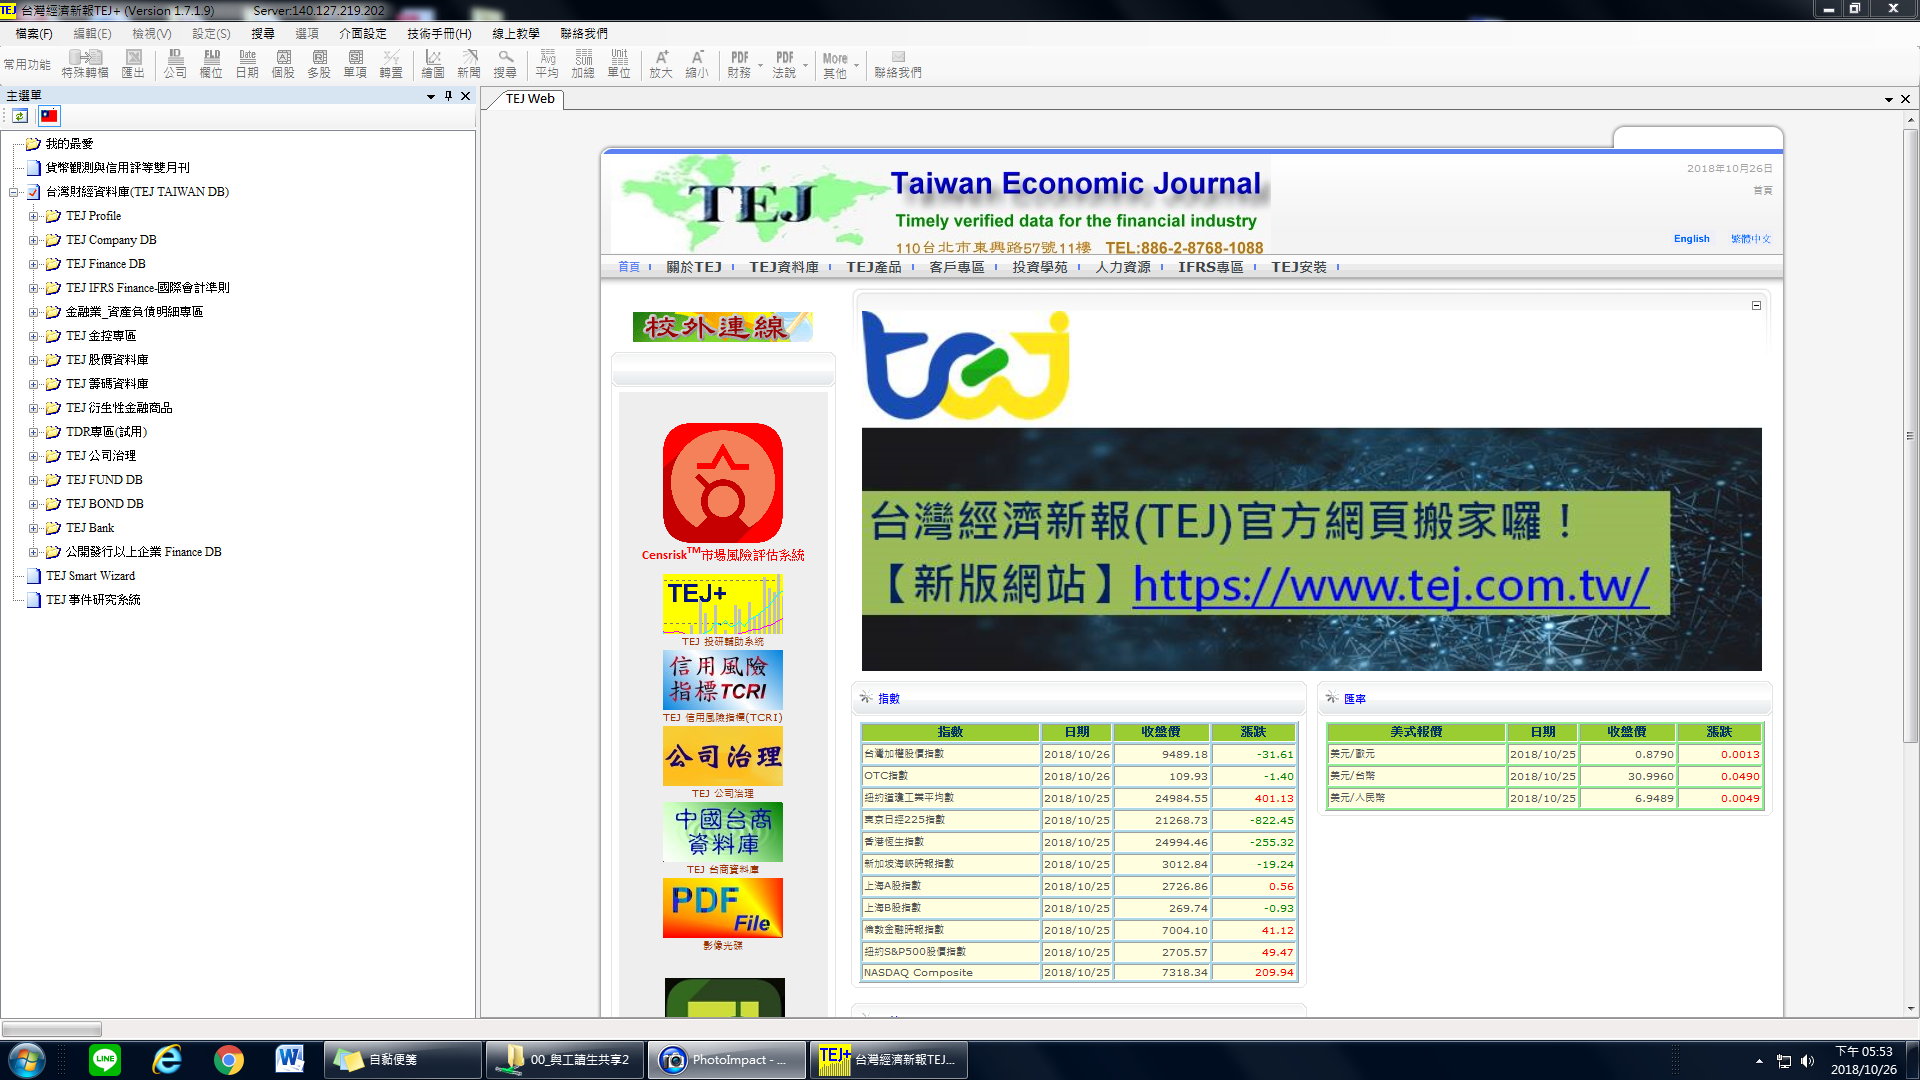Click the 放大 enlarge font icon
1920x1080 pixels.
(x=661, y=64)
